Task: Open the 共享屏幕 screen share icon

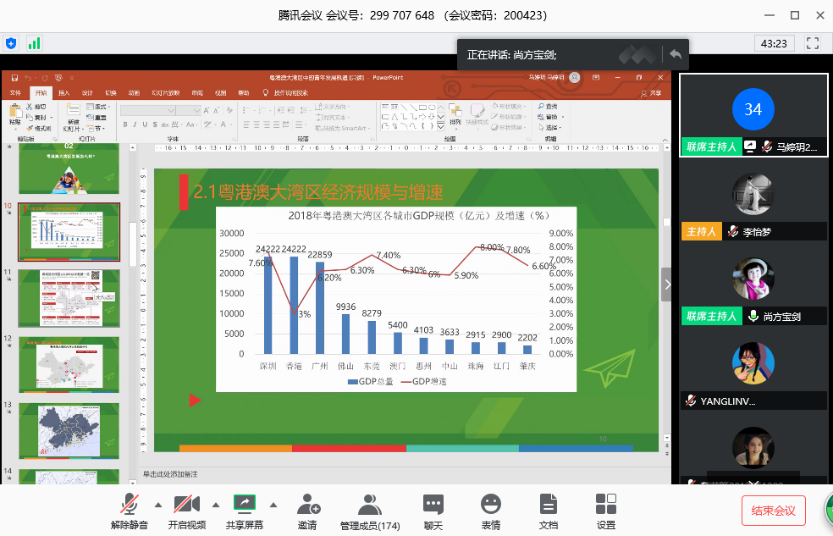Action: (x=244, y=504)
